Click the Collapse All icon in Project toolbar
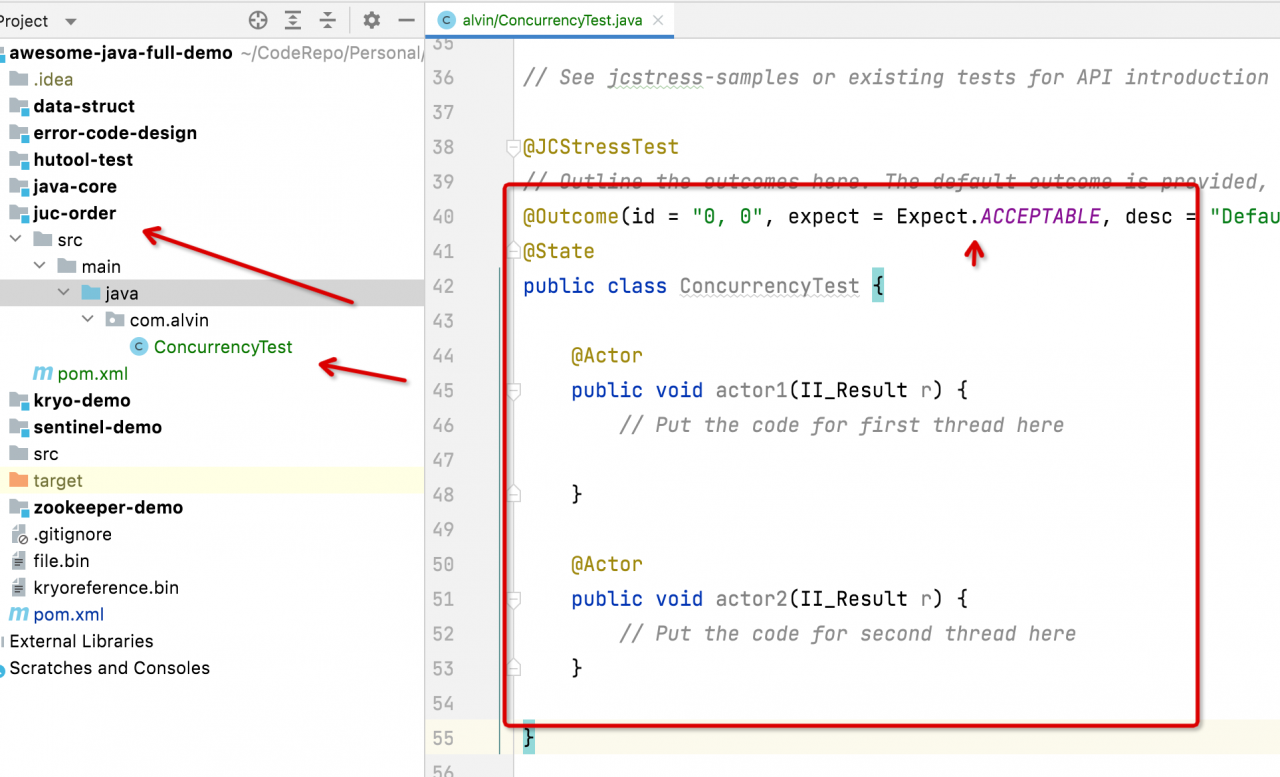The width and height of the screenshot is (1280, 777). [327, 20]
